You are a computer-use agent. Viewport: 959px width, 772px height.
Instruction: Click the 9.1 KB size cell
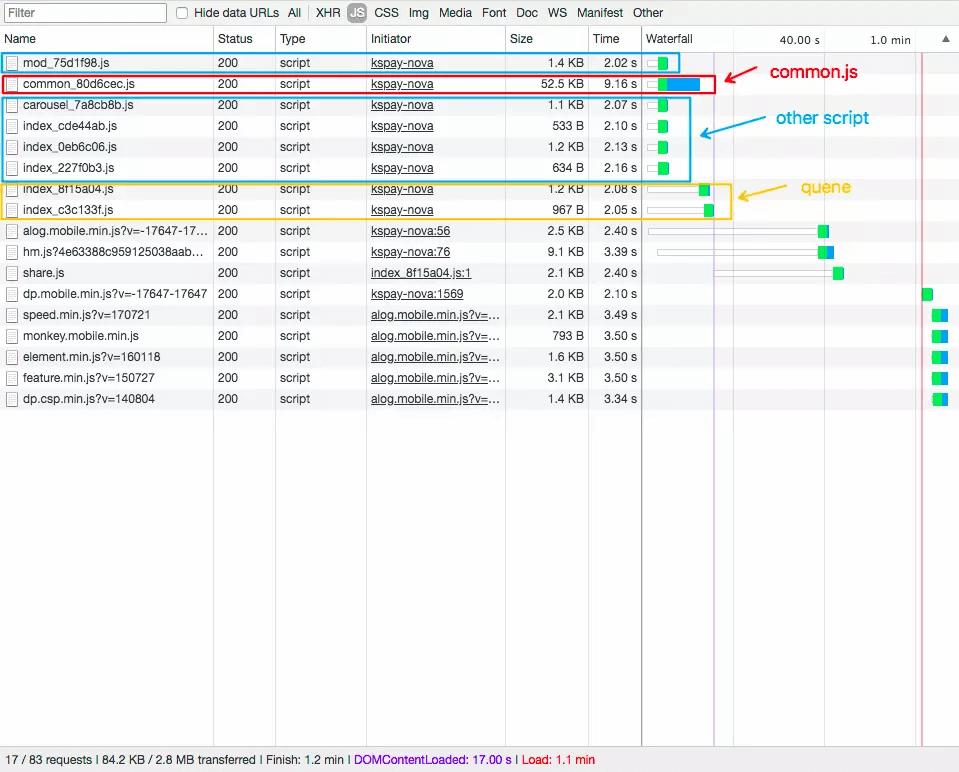click(566, 252)
